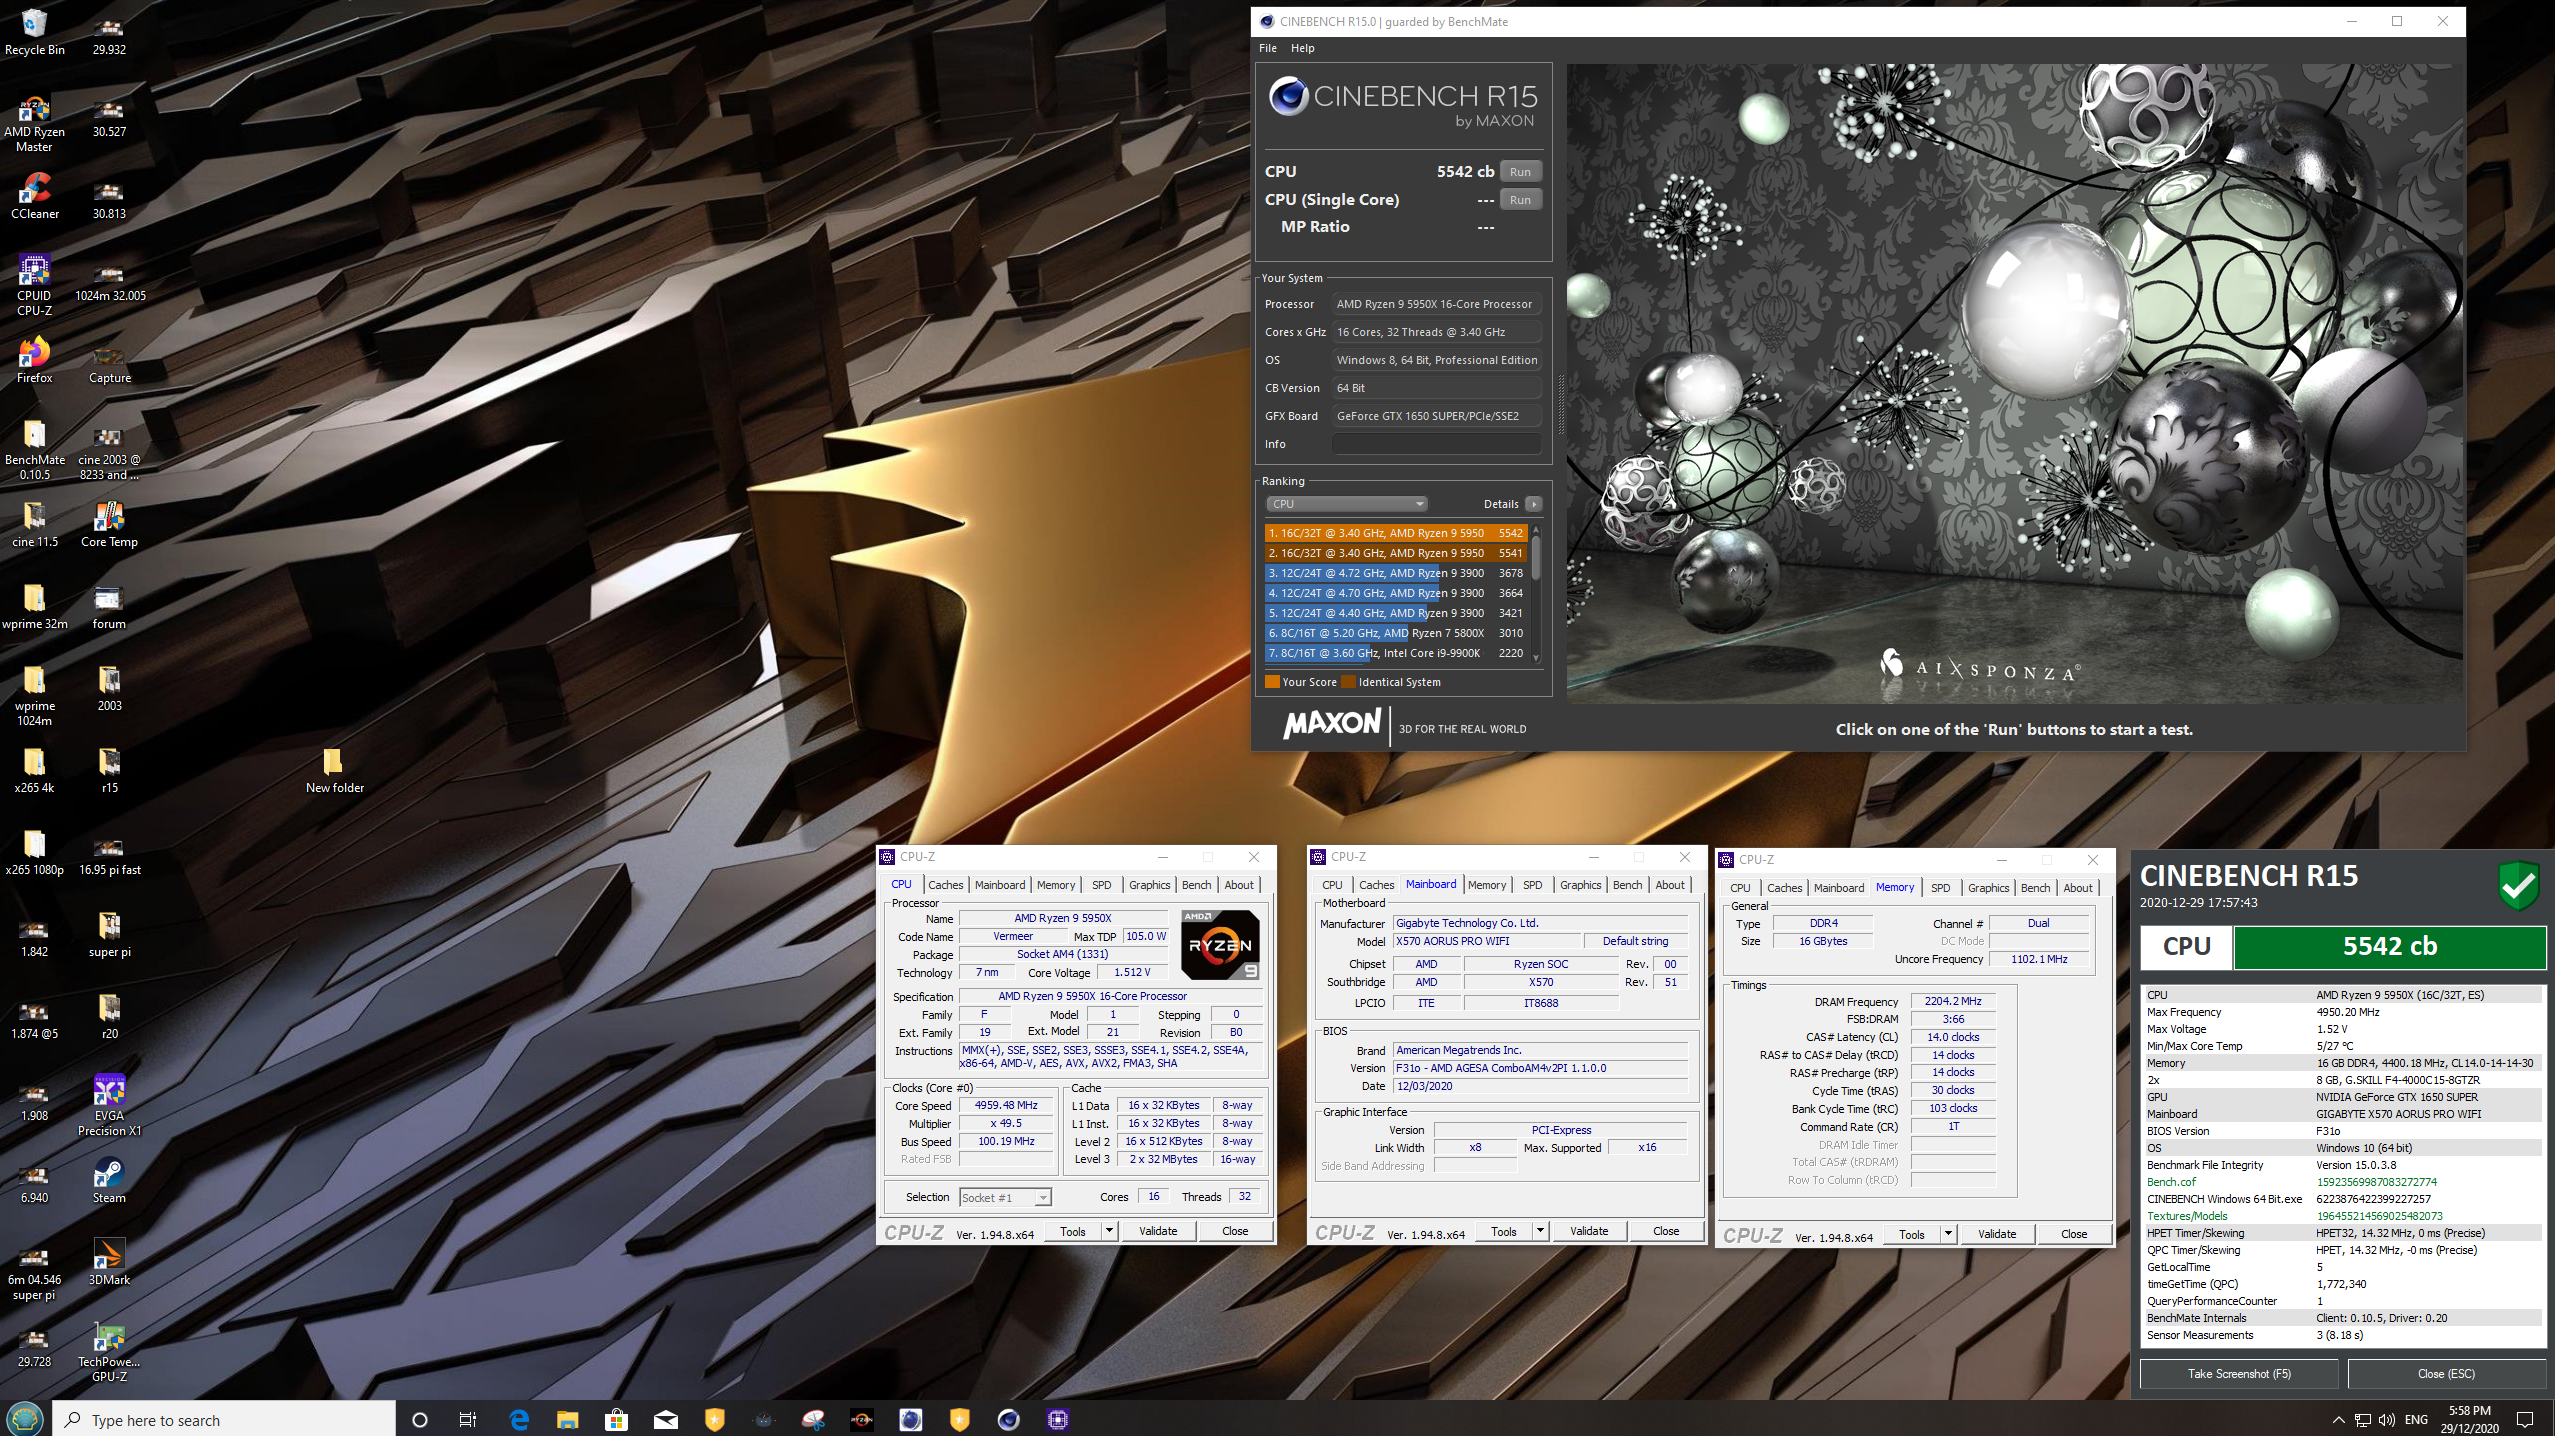Screen dimensions: 2555x1436
Task: Select the New folder desktop icon
Action: coord(334,770)
